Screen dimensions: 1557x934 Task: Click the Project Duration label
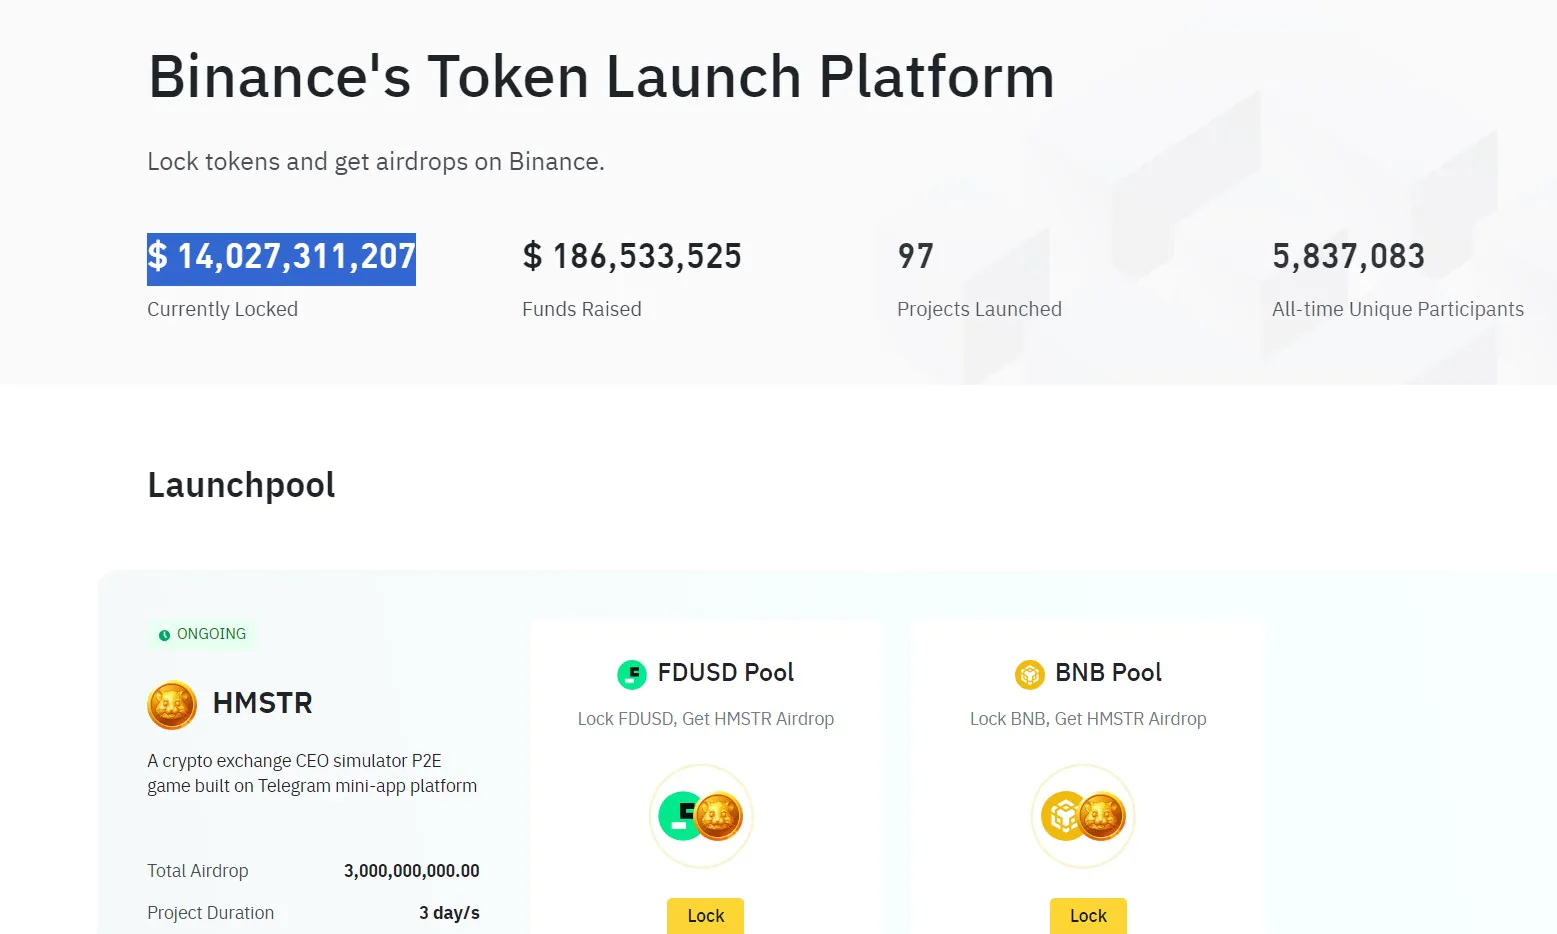(211, 913)
